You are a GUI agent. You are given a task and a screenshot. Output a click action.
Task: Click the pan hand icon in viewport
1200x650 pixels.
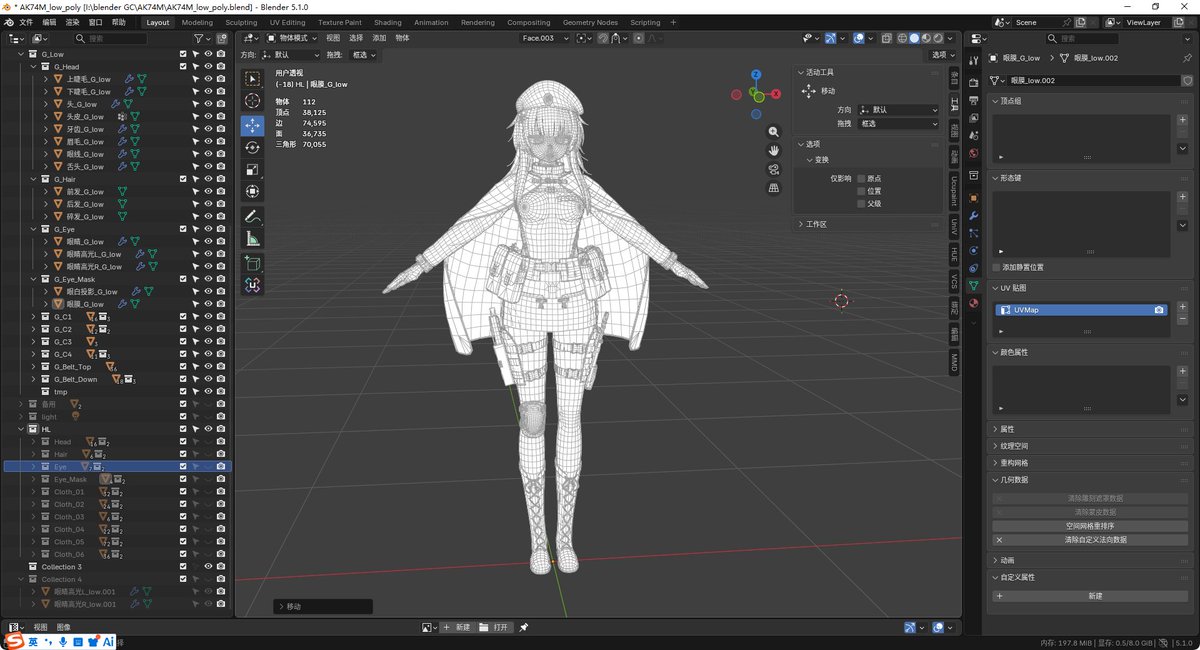pyautogui.click(x=773, y=150)
